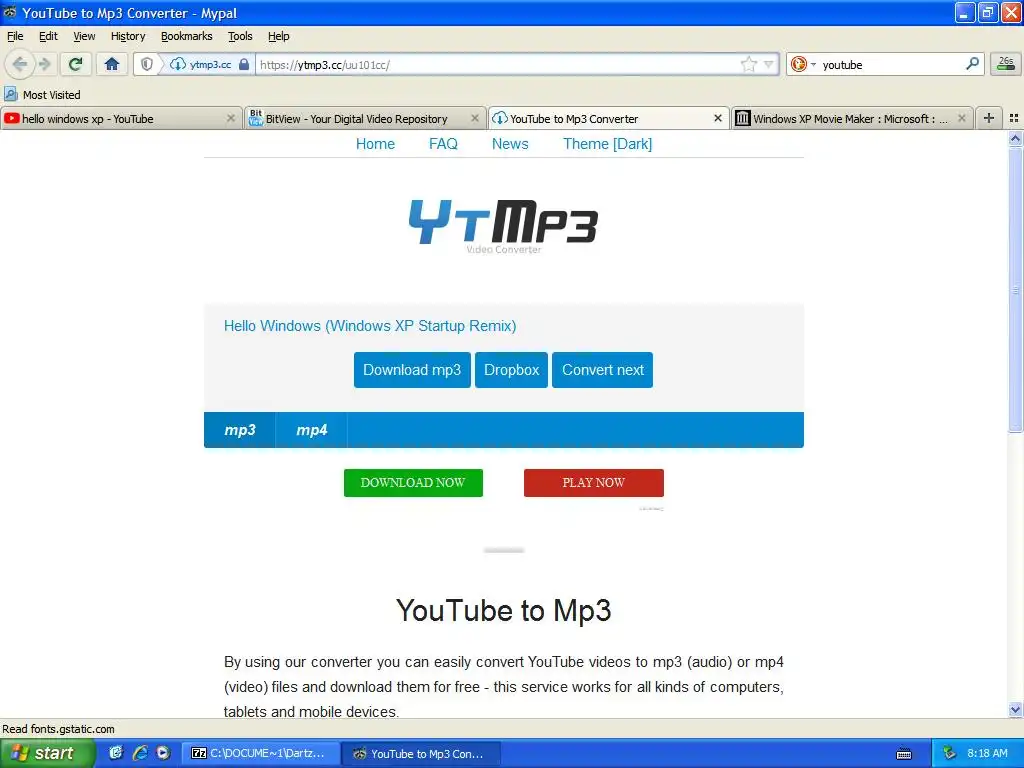Click the ytmp3.cc site identity icon
Screen dimensions: 1024x768
[x=178, y=64]
